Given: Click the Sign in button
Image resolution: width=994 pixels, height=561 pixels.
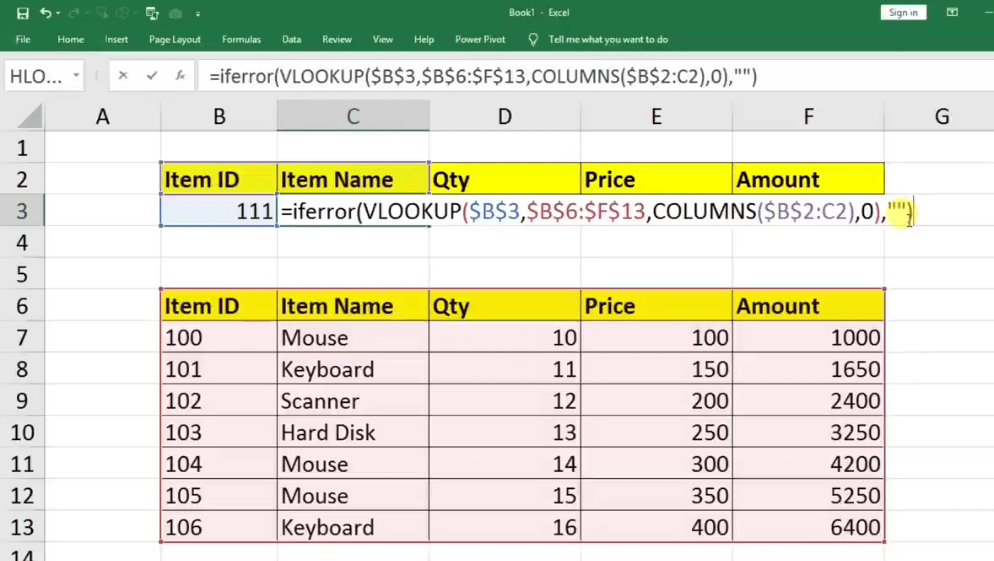Looking at the screenshot, I should tap(903, 13).
